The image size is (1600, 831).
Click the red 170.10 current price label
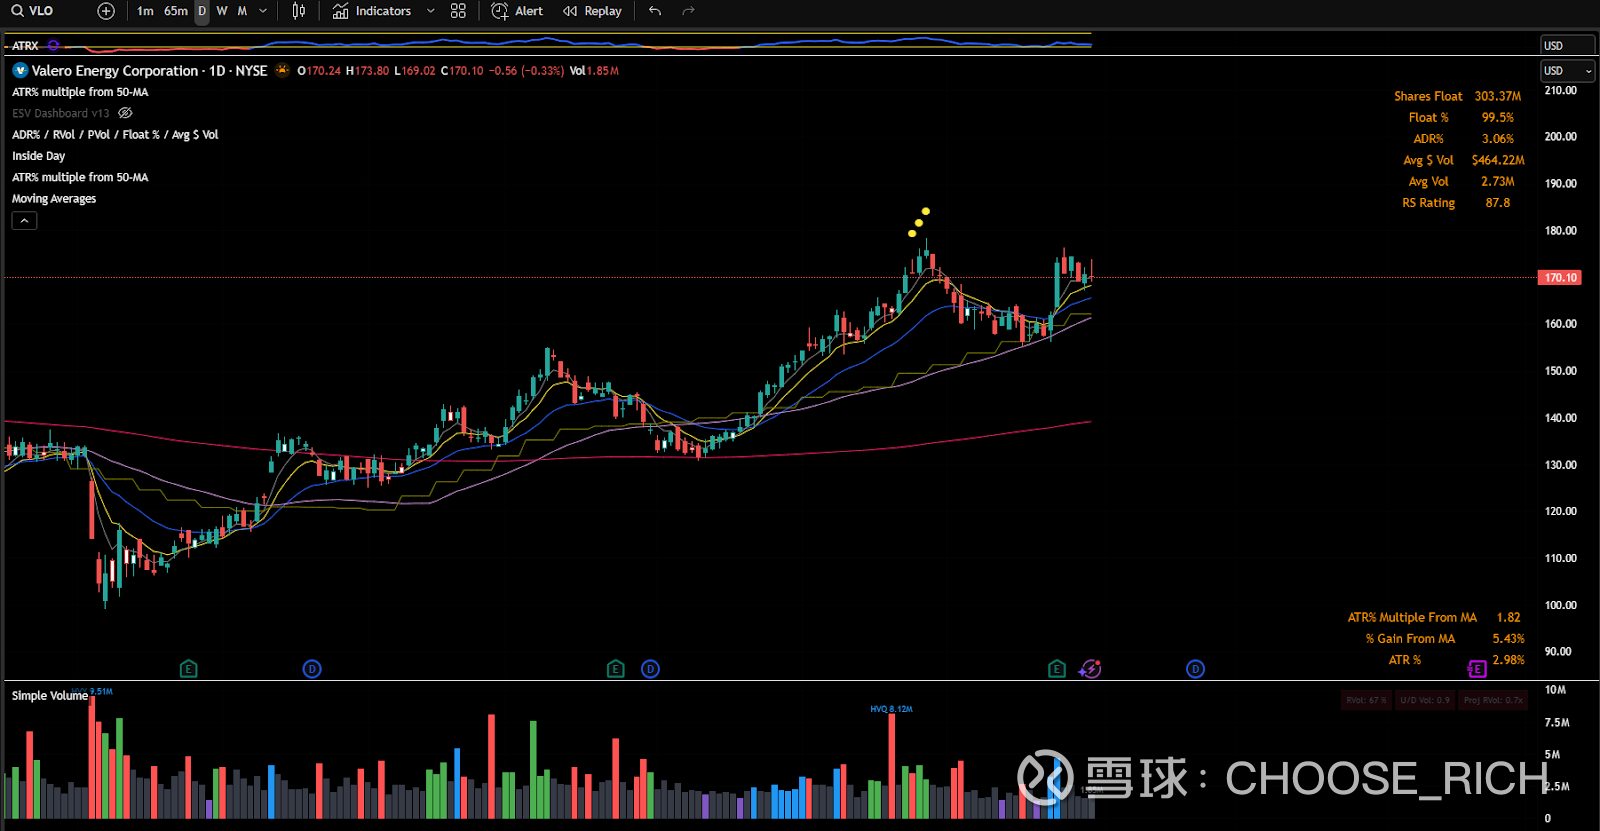[1560, 278]
